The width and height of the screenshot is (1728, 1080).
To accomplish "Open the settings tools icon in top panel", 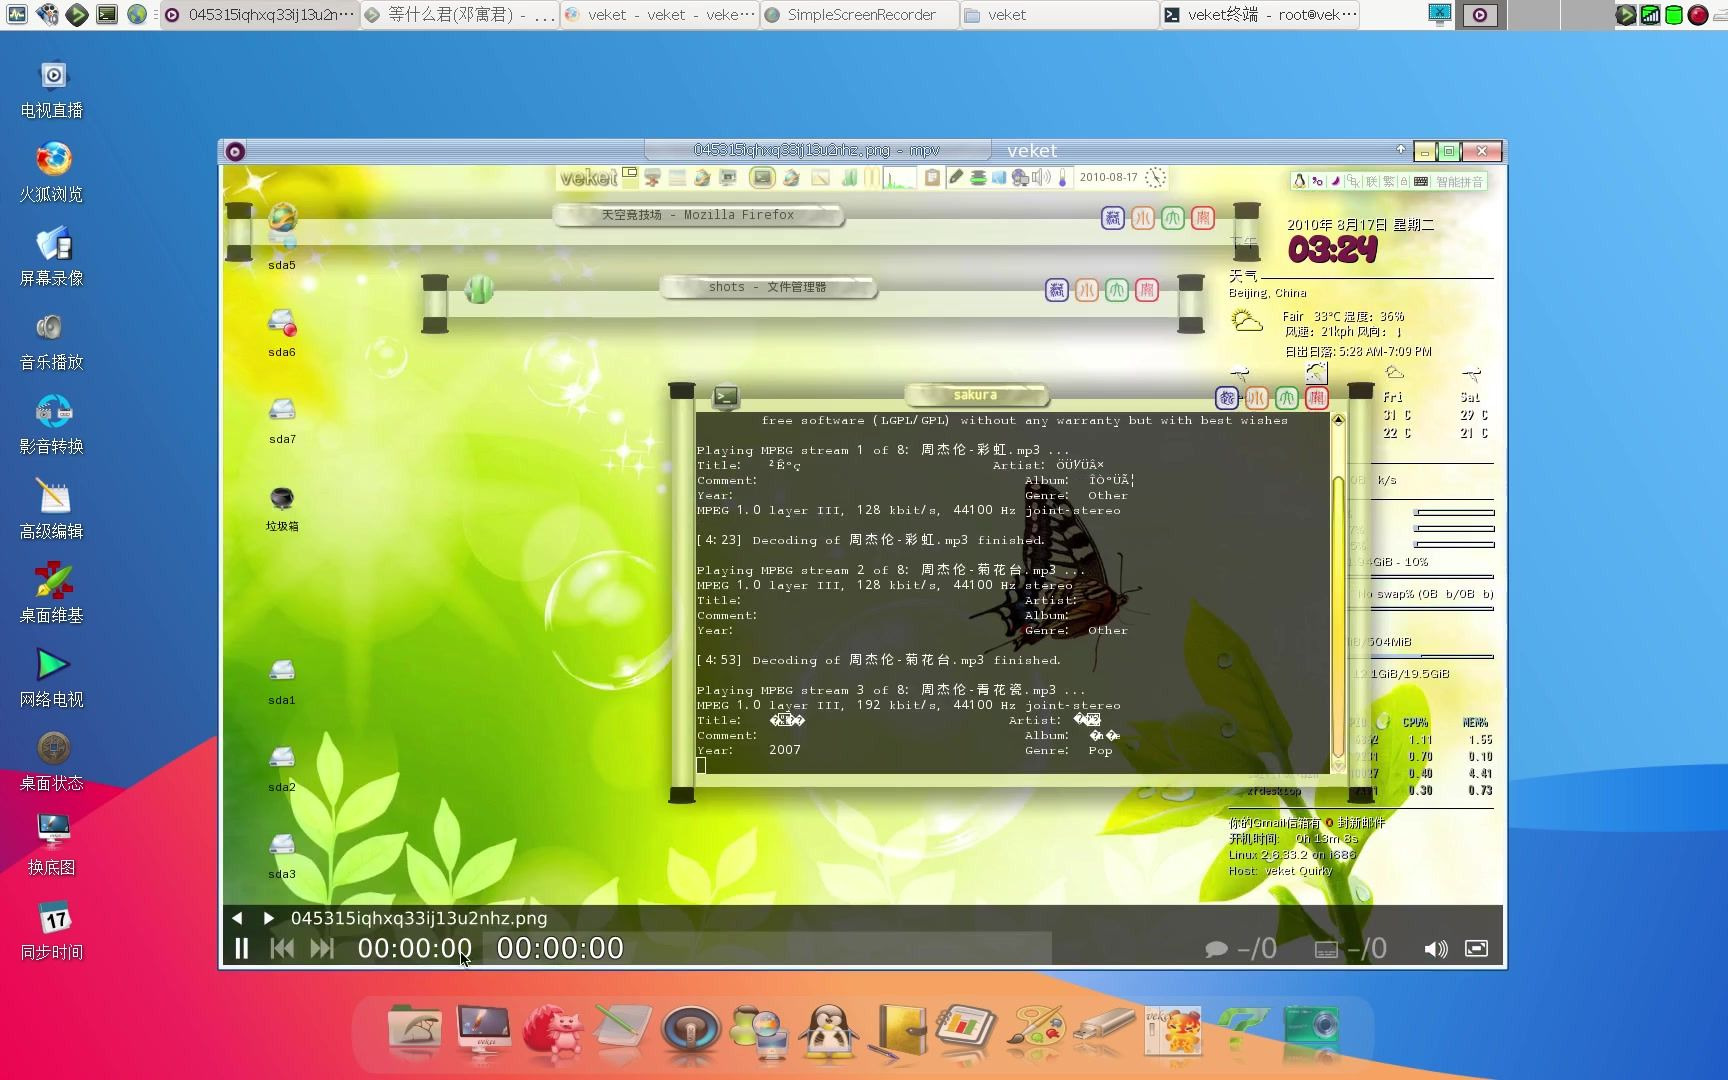I will 47,14.
